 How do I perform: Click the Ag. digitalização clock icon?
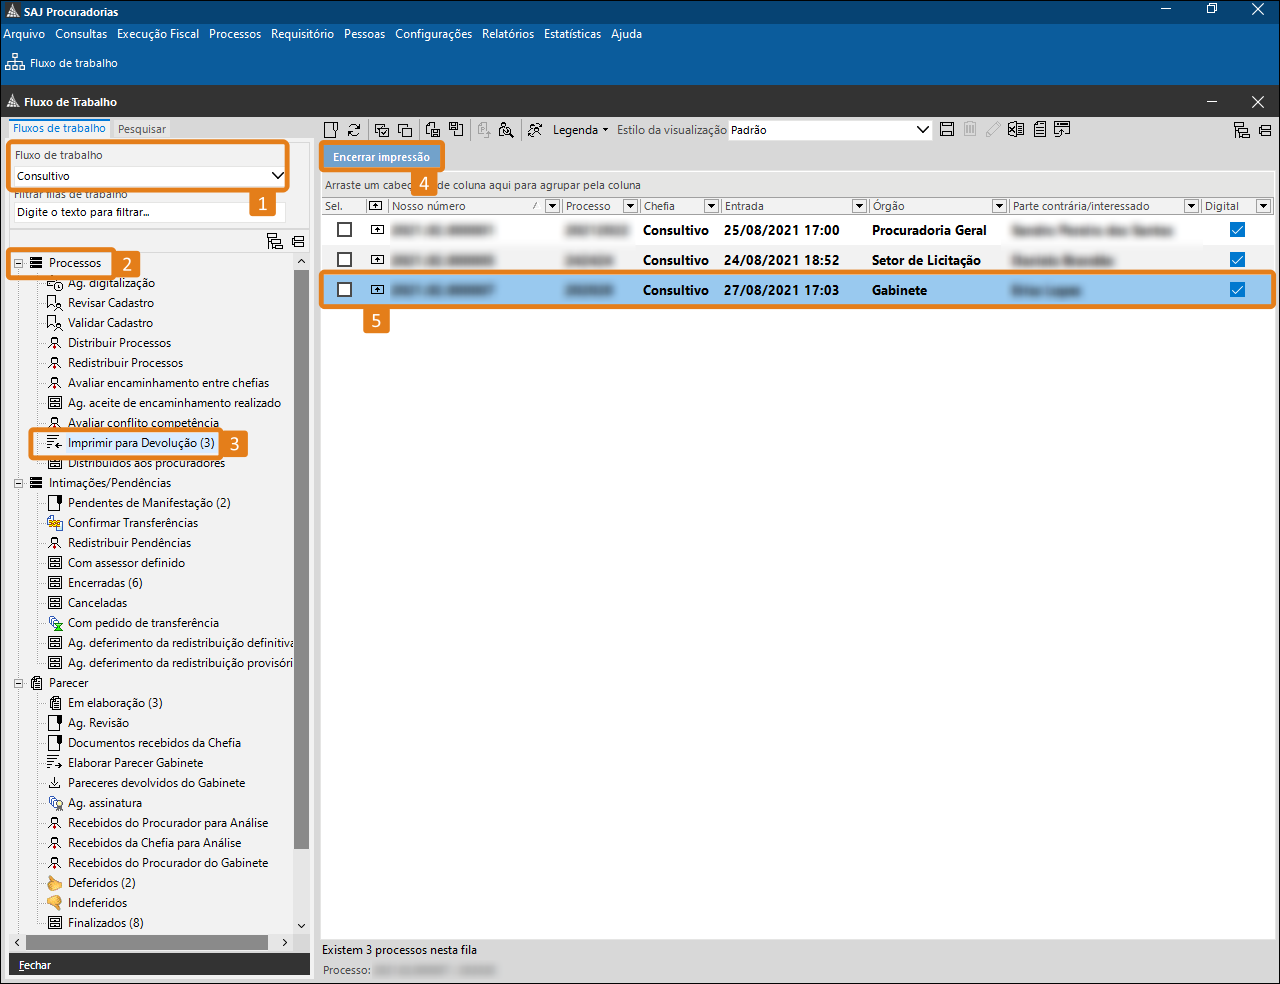pyautogui.click(x=55, y=283)
